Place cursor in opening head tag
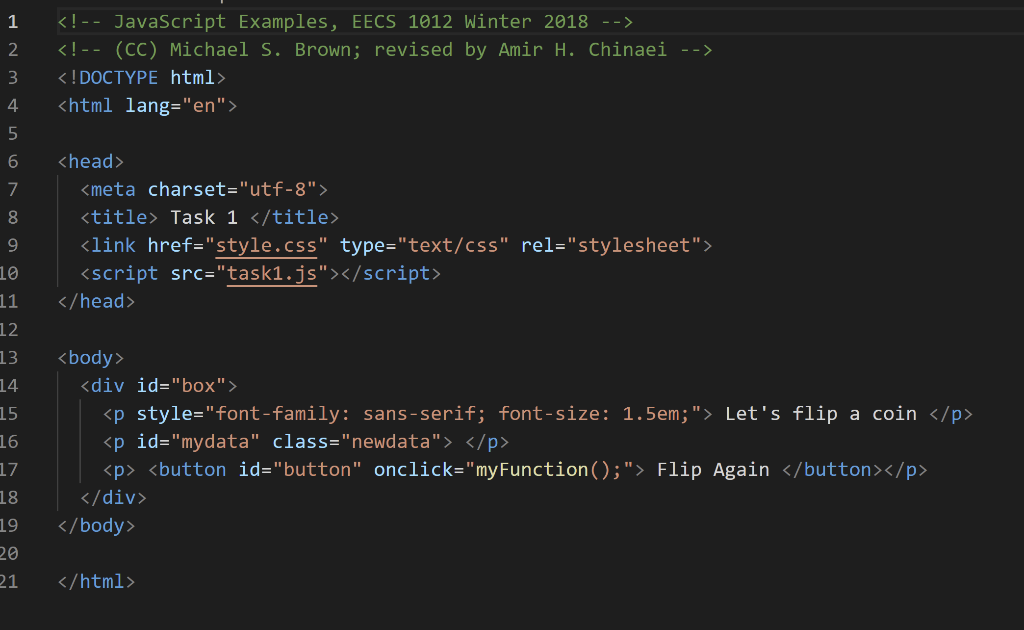This screenshot has height=630, width=1024. coord(91,161)
